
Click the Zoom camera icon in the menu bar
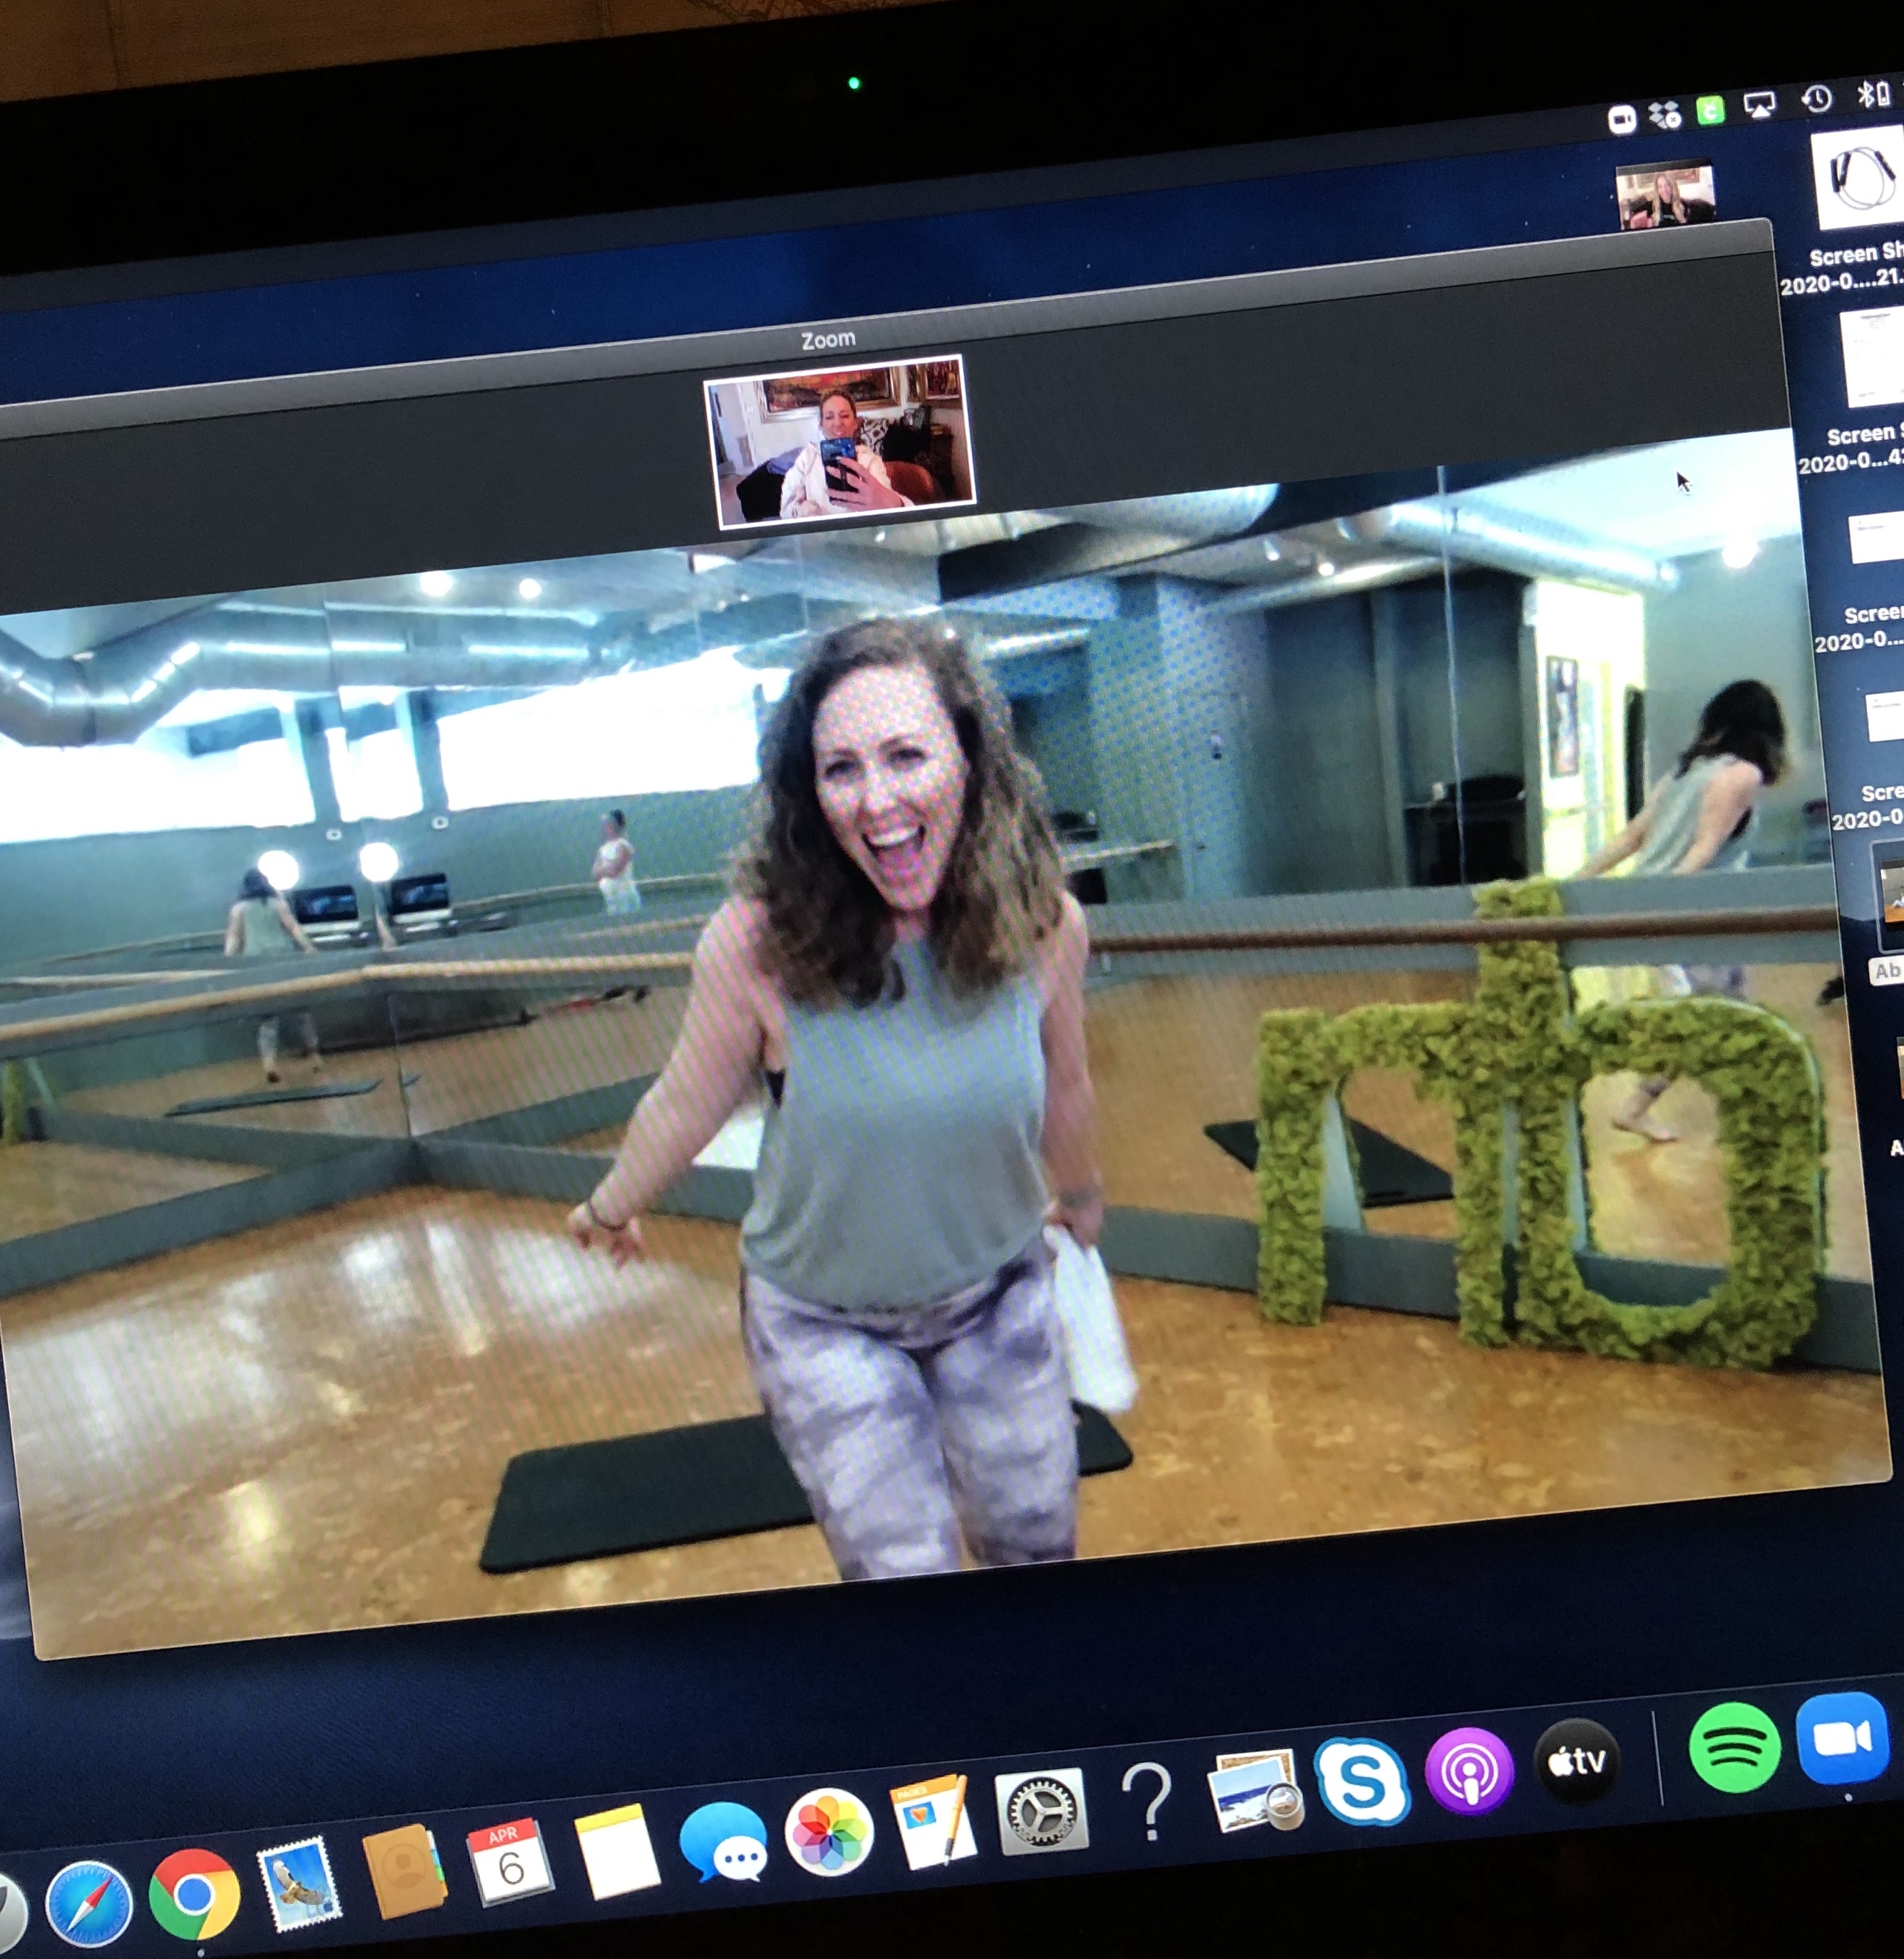click(x=1623, y=116)
